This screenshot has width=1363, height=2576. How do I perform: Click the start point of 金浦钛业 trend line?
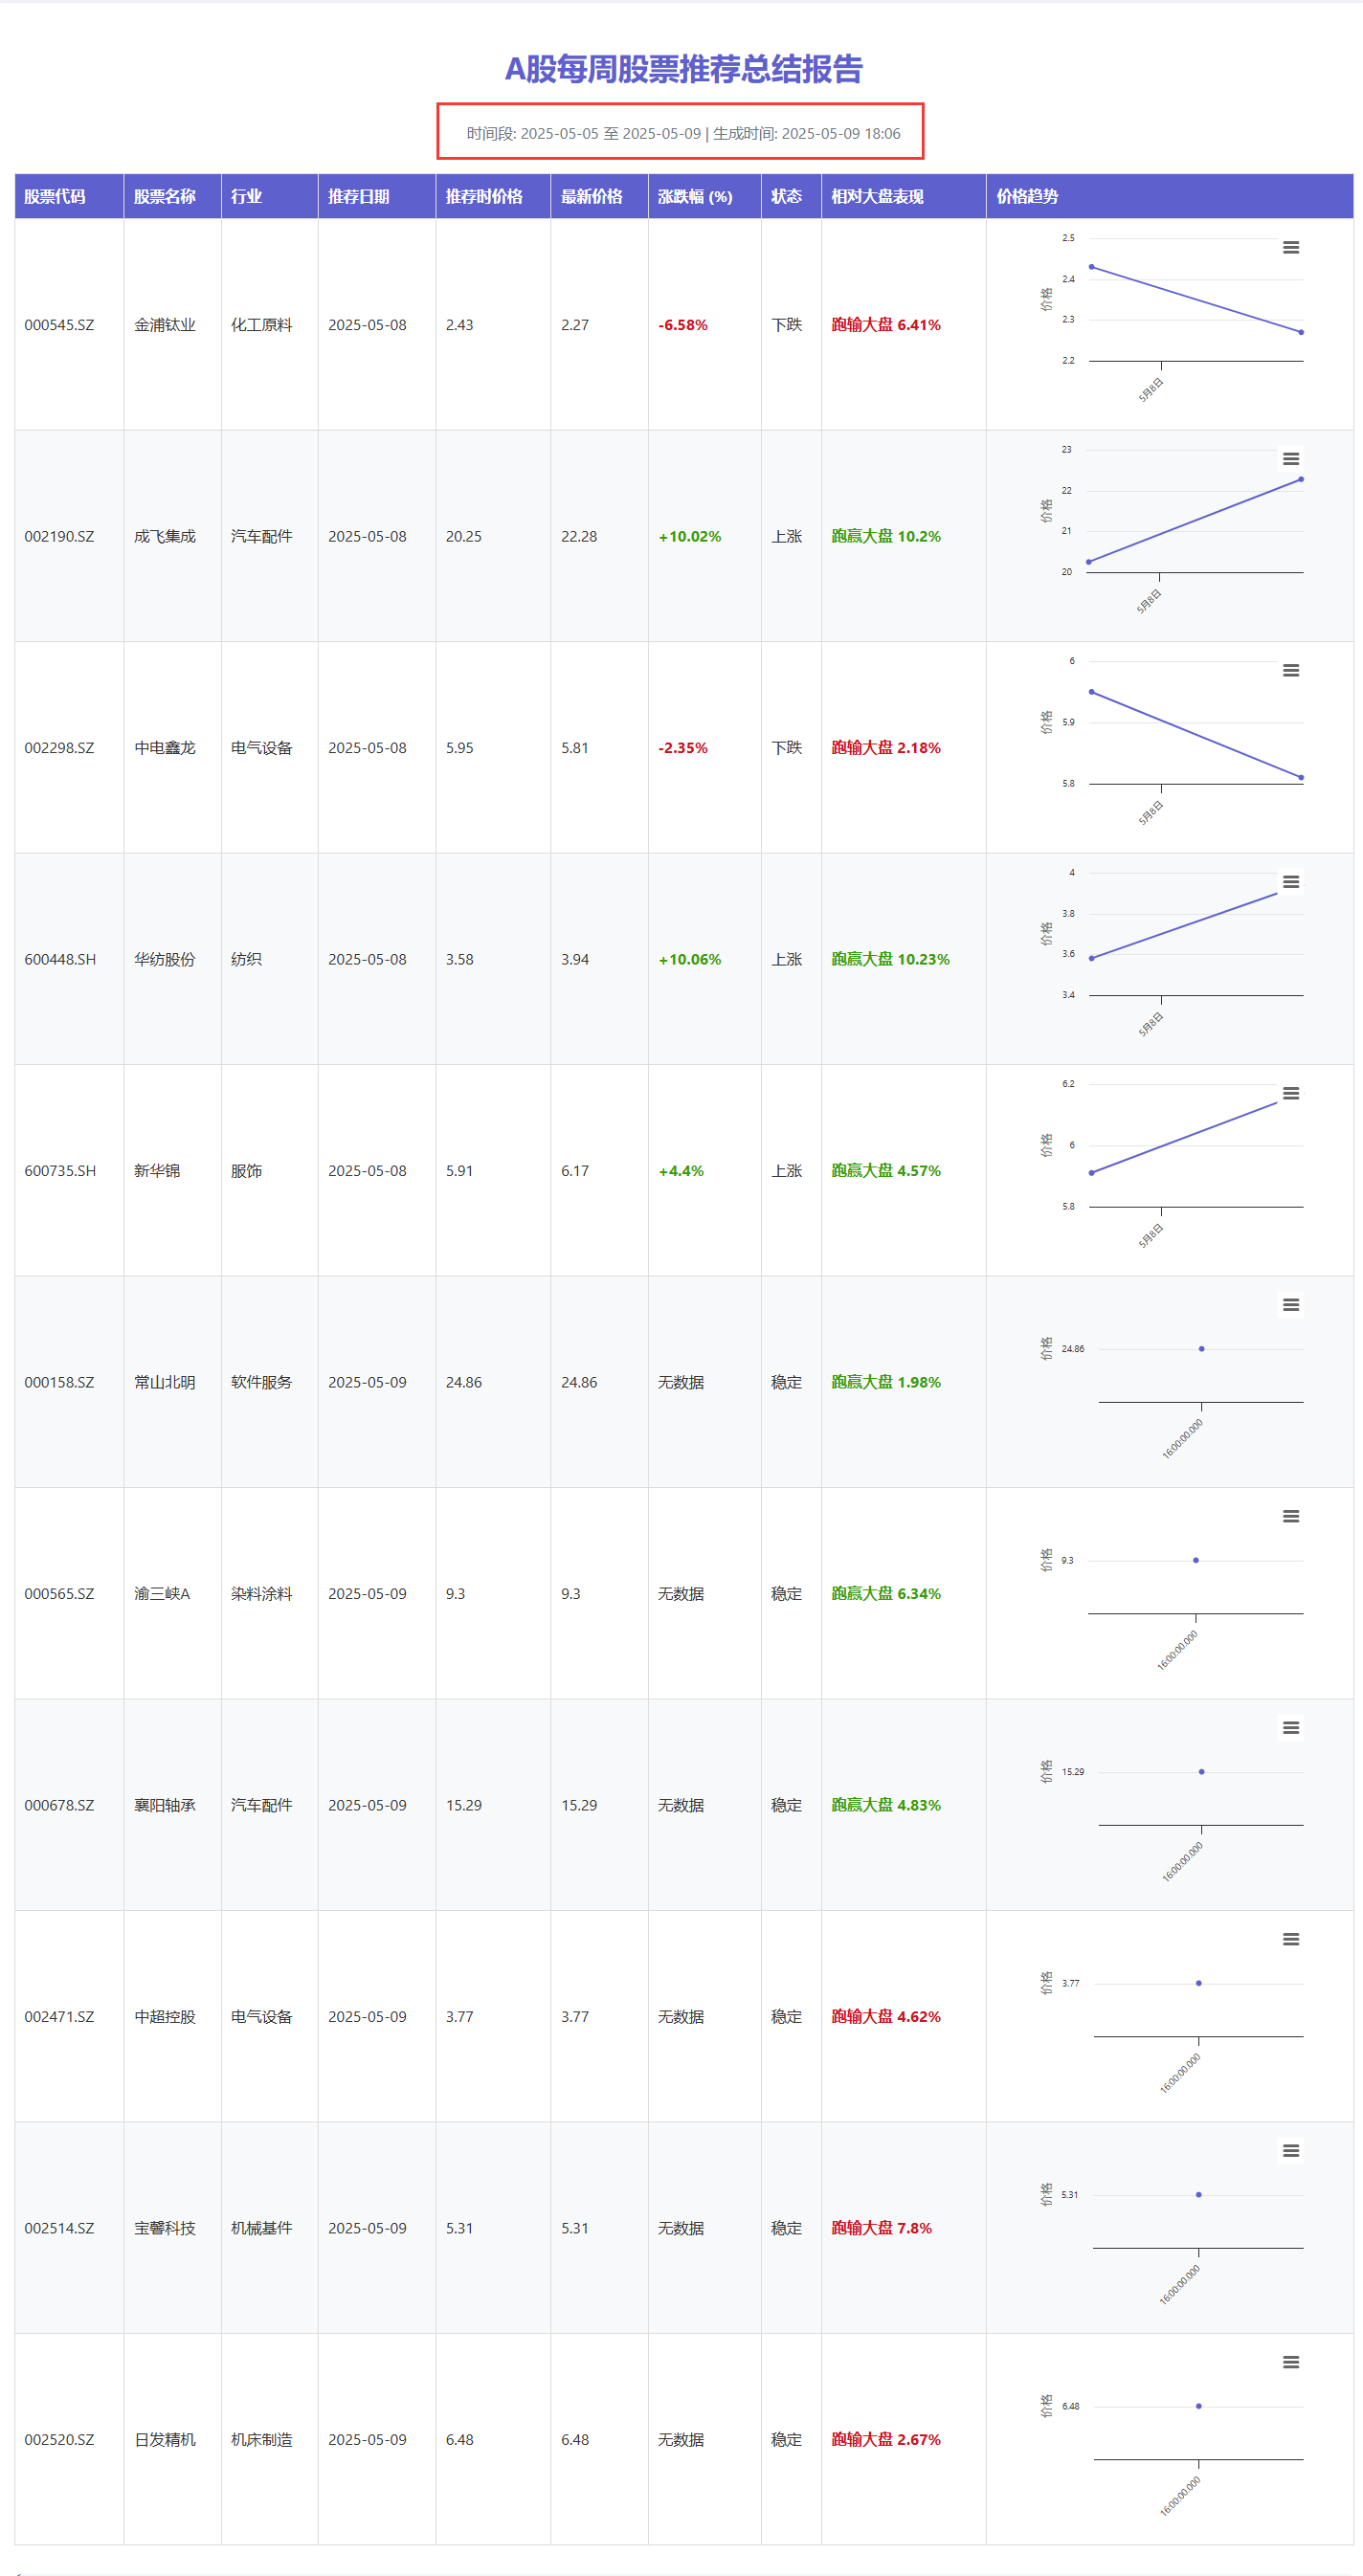(x=1091, y=267)
